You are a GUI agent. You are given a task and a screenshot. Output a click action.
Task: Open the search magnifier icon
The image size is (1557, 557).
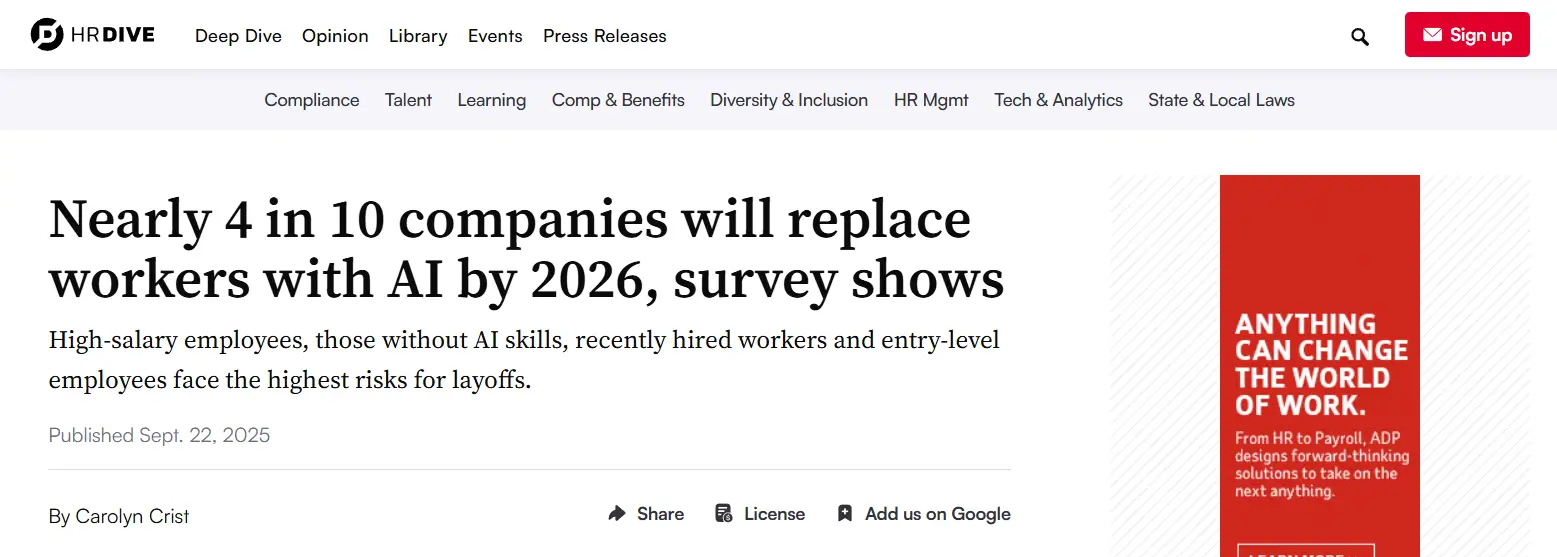tap(1359, 36)
